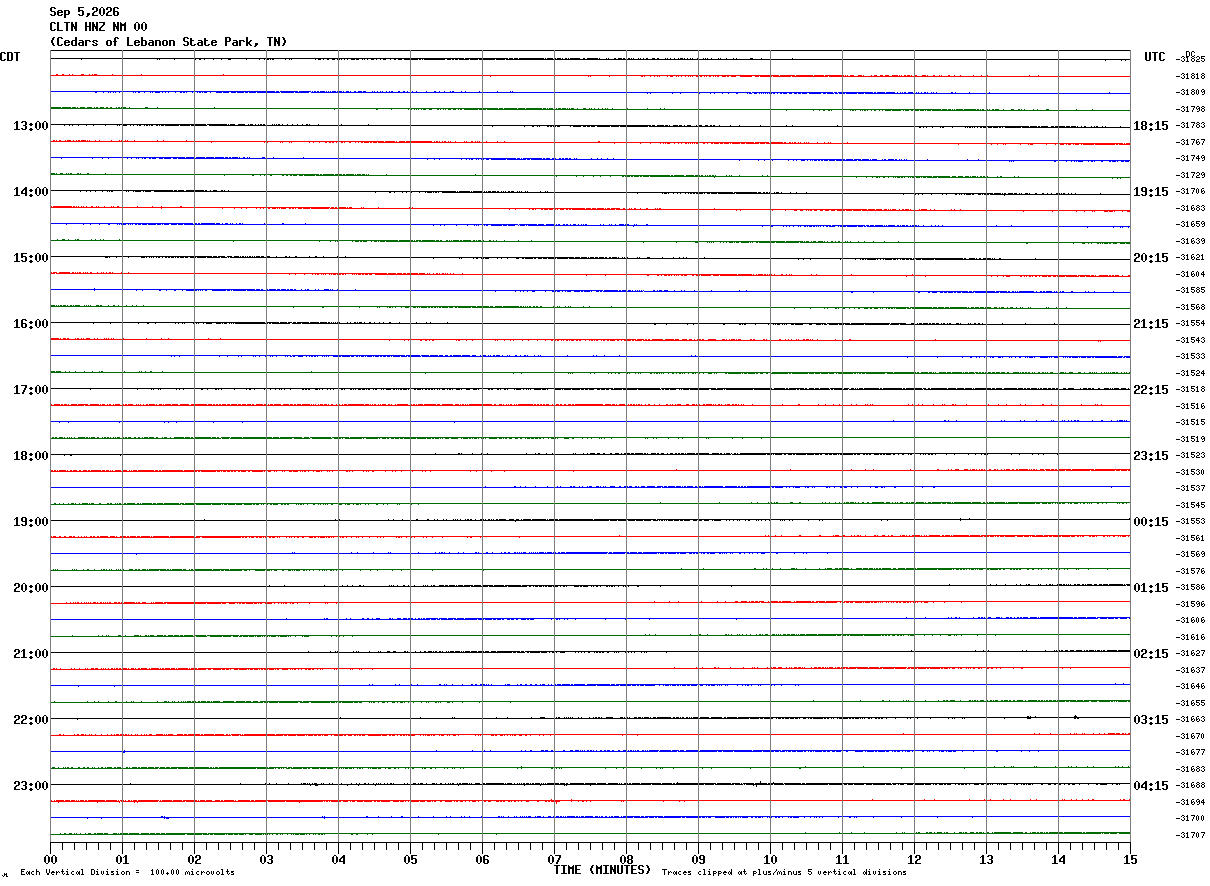Screen dimensions: 1210x886
Task: Click the 22:00 CDT time label
Action: coord(31,720)
